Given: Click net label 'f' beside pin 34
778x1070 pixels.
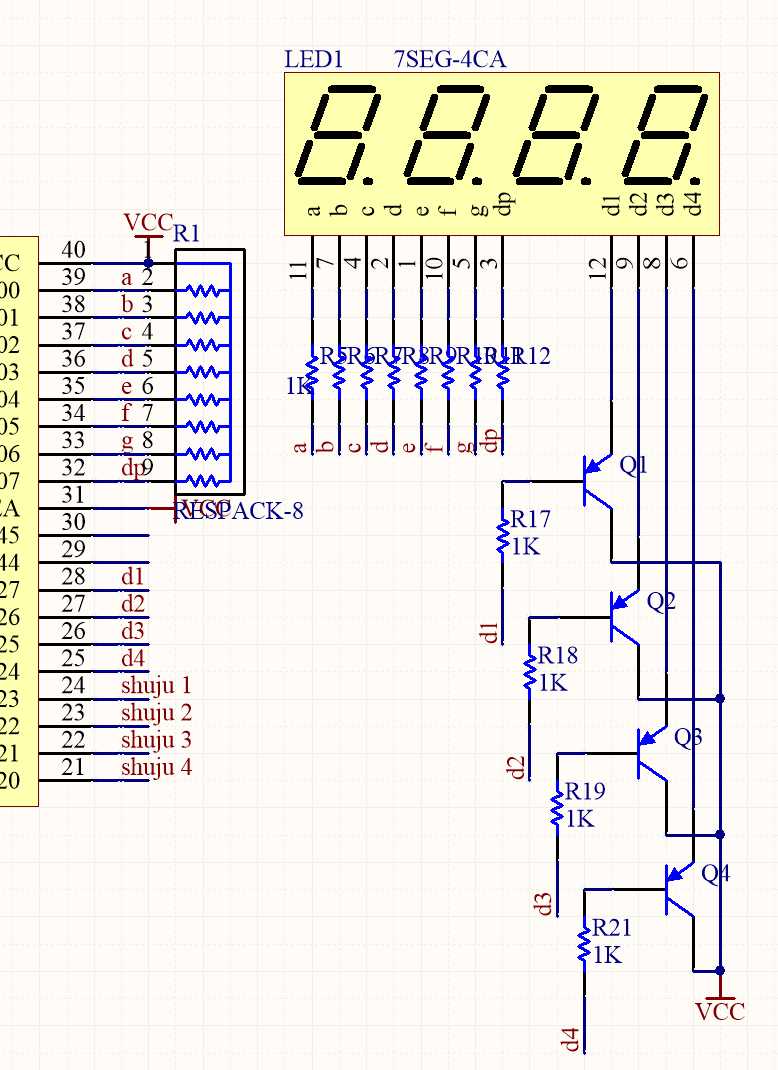Looking at the screenshot, I should 126,412.
